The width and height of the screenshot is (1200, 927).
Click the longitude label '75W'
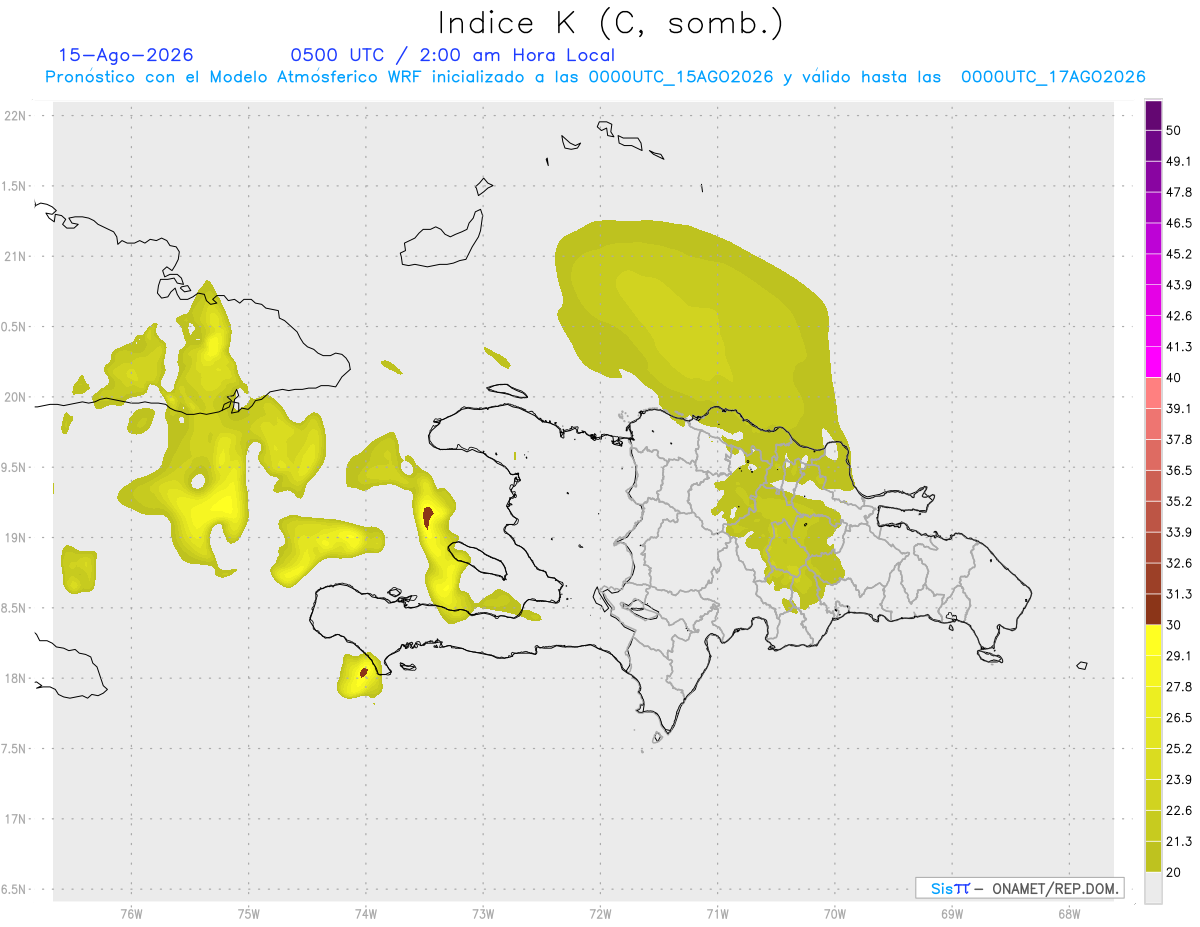(x=248, y=914)
